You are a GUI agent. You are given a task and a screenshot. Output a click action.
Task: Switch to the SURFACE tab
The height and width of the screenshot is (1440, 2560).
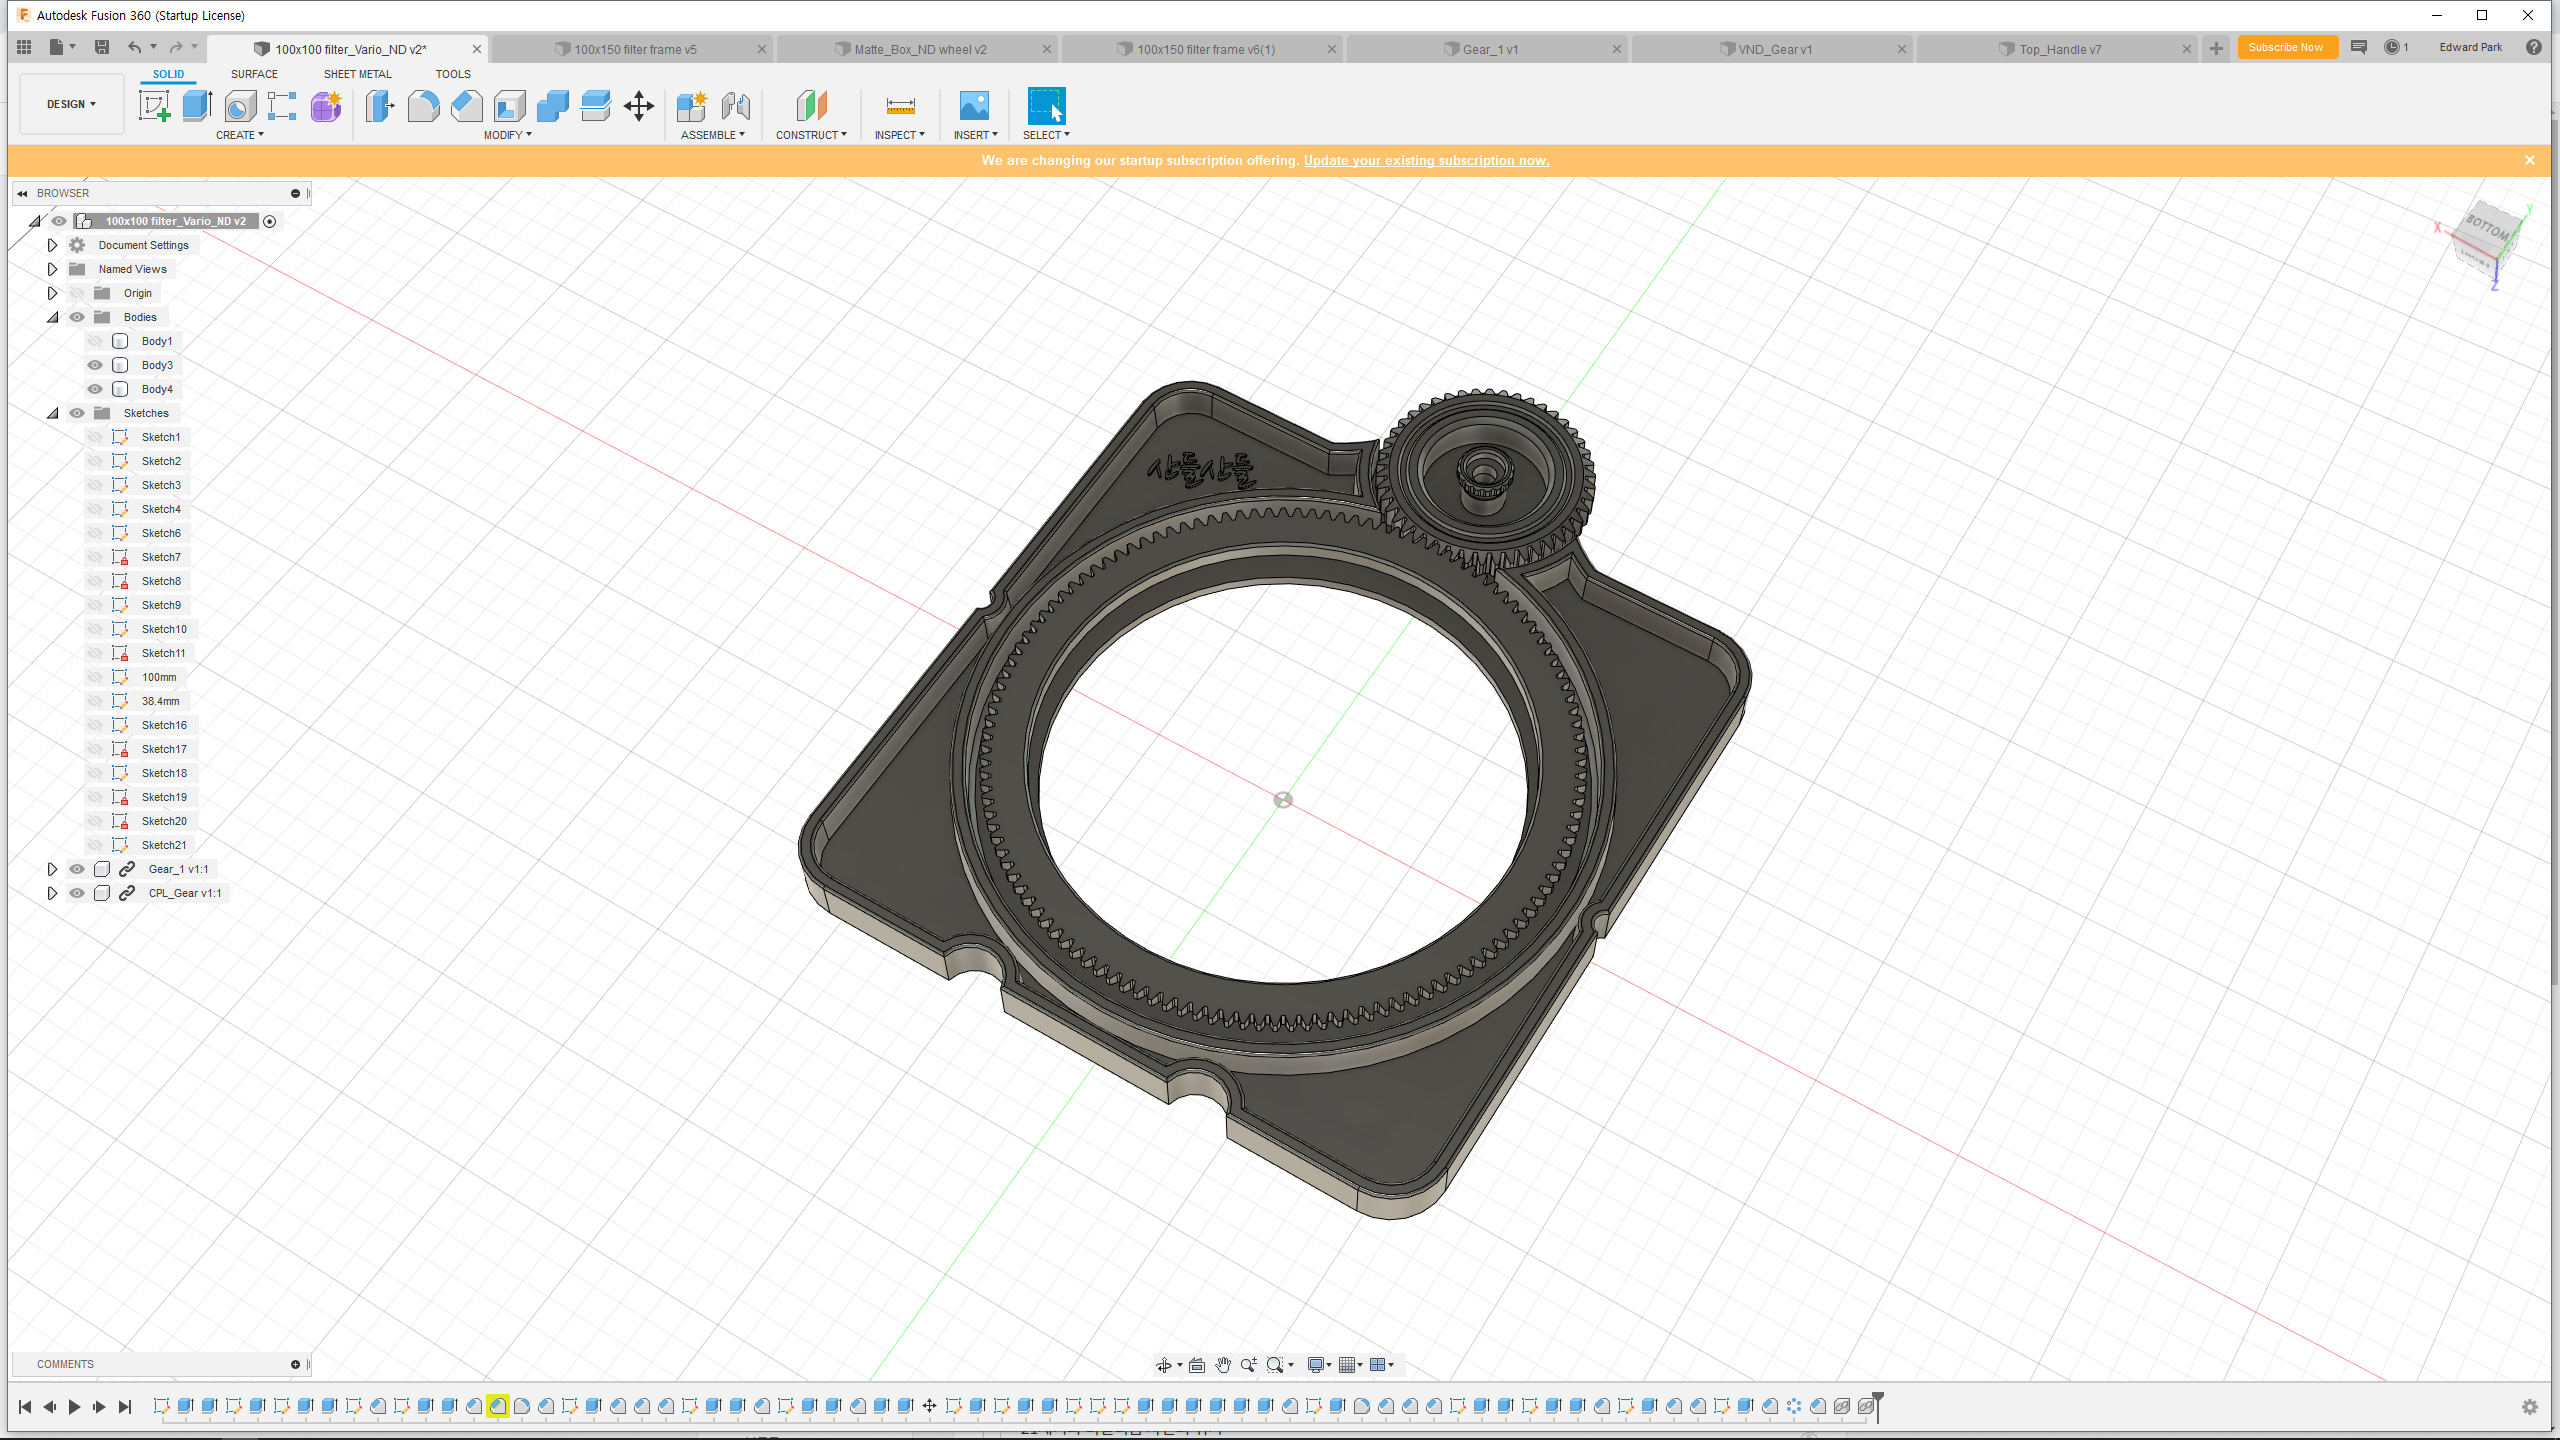click(x=254, y=74)
